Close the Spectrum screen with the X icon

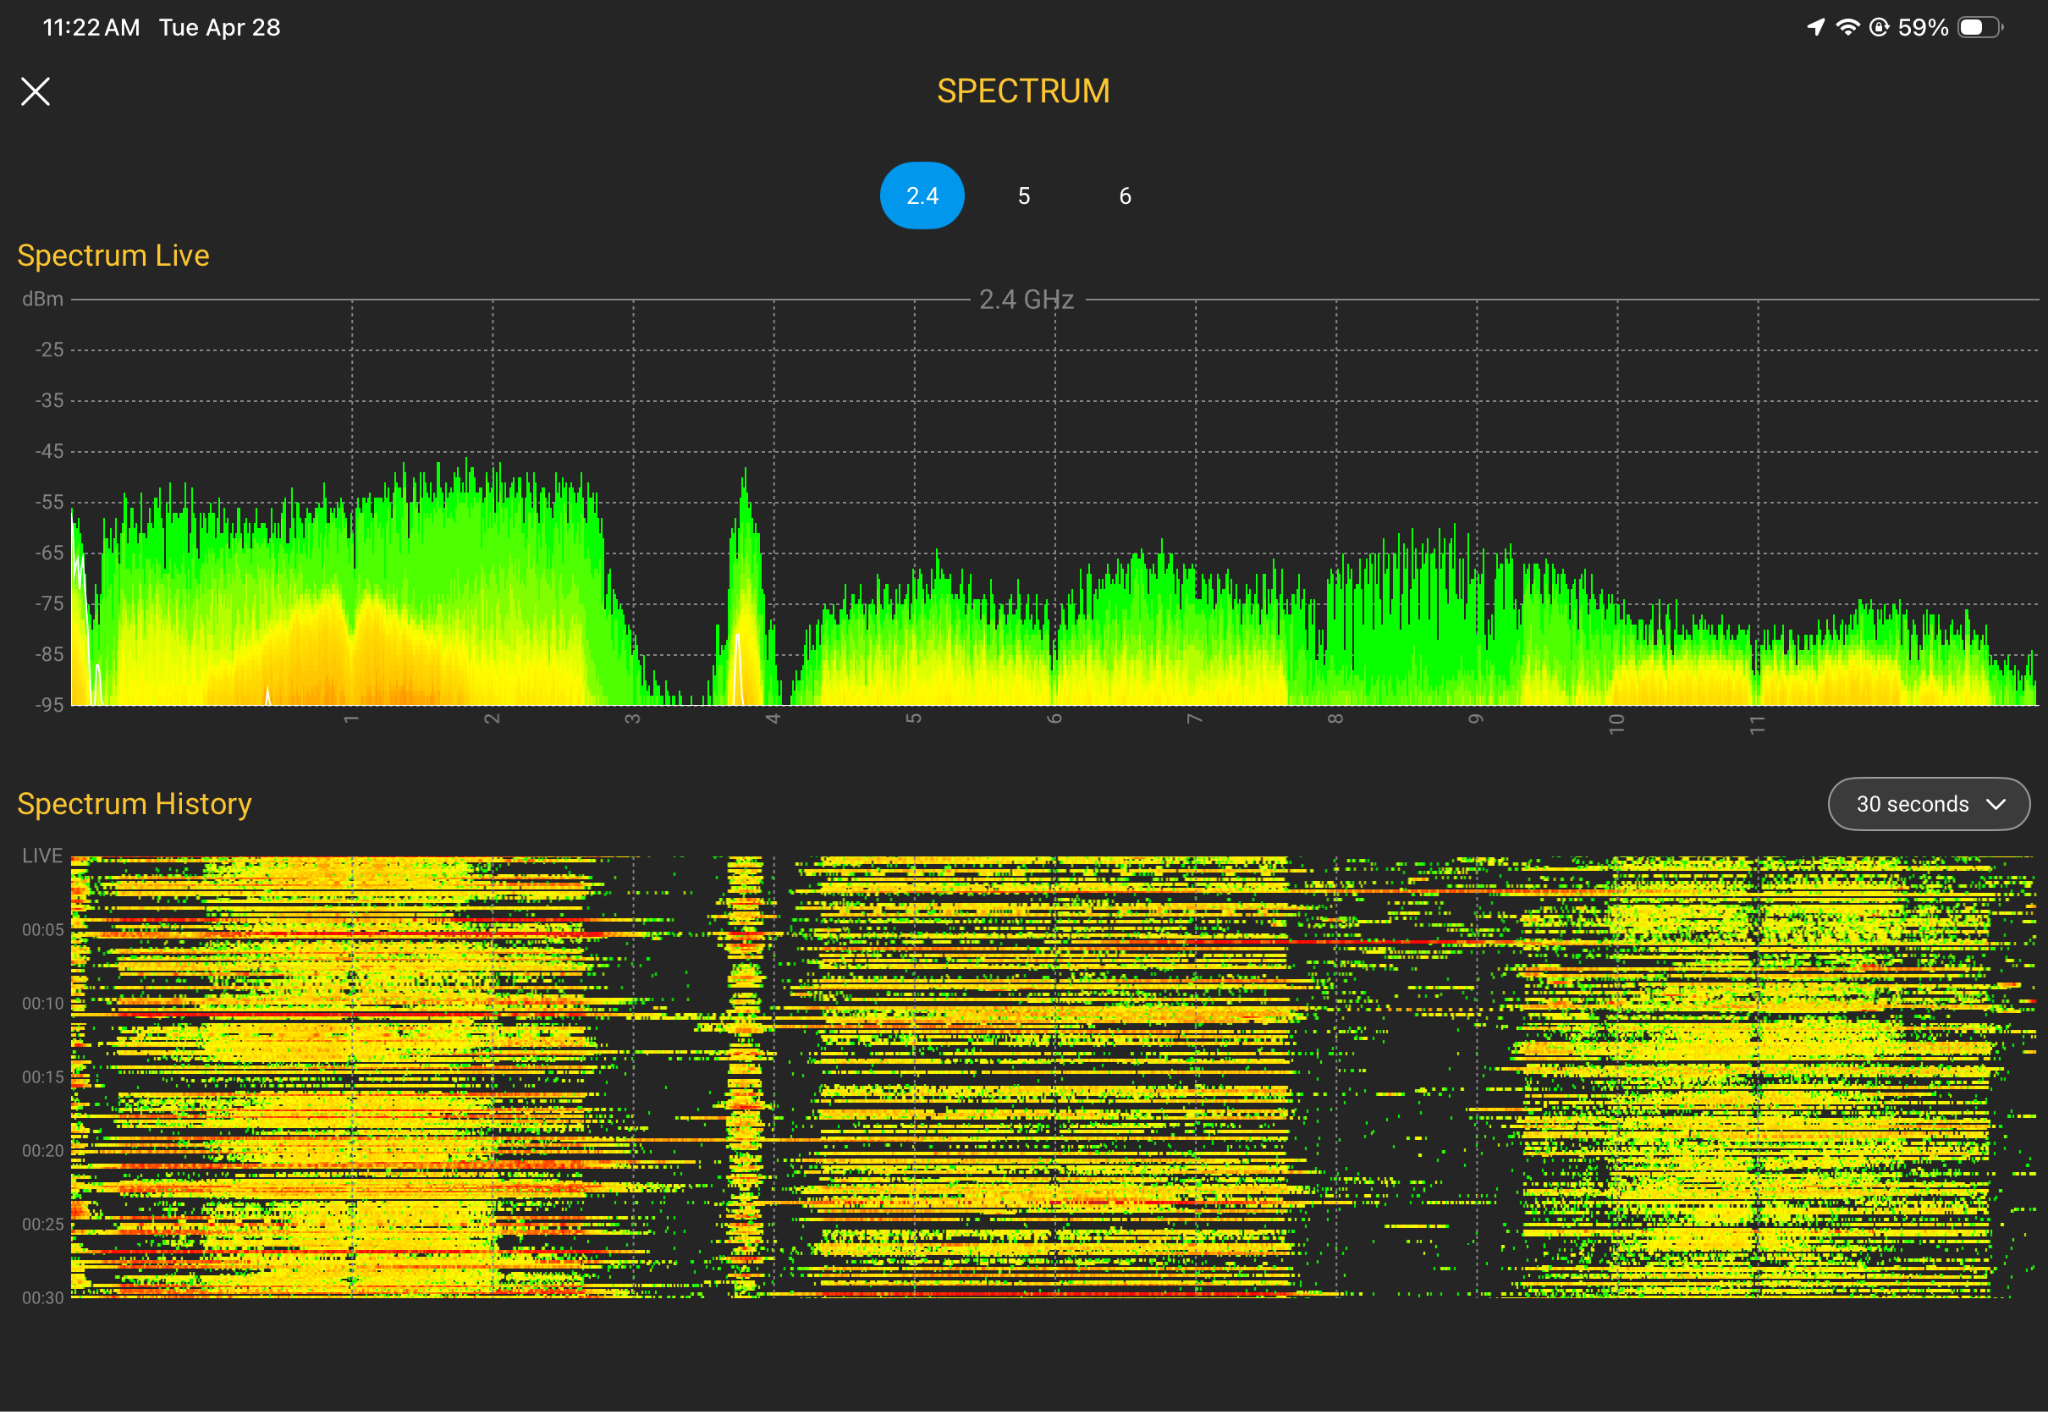point(36,92)
